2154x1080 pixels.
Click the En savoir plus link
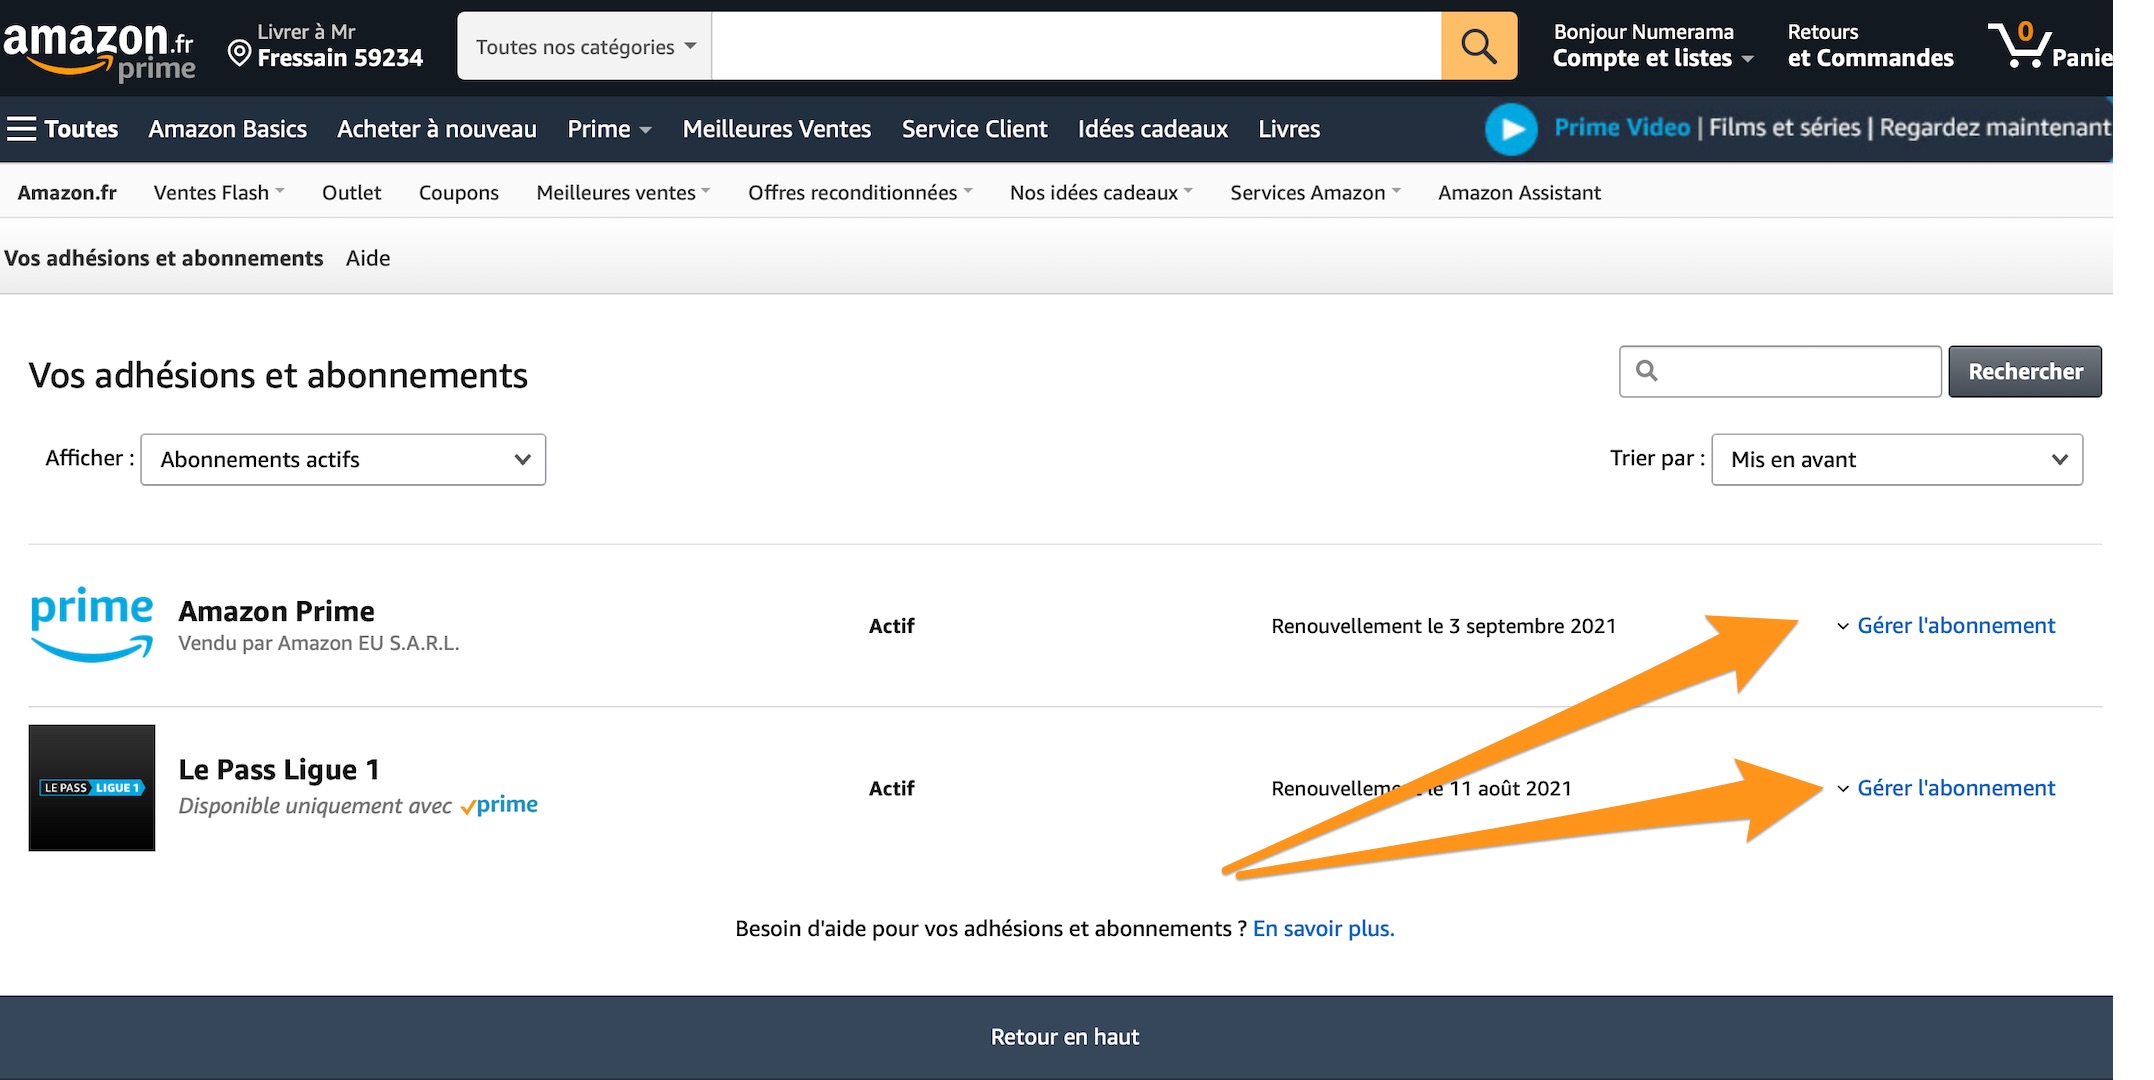pos(1323,928)
